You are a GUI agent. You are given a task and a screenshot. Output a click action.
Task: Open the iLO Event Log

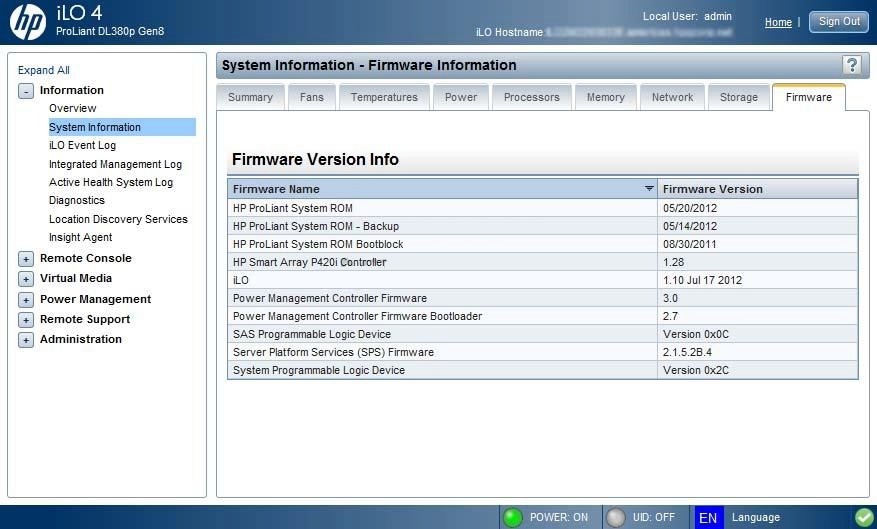(x=82, y=145)
